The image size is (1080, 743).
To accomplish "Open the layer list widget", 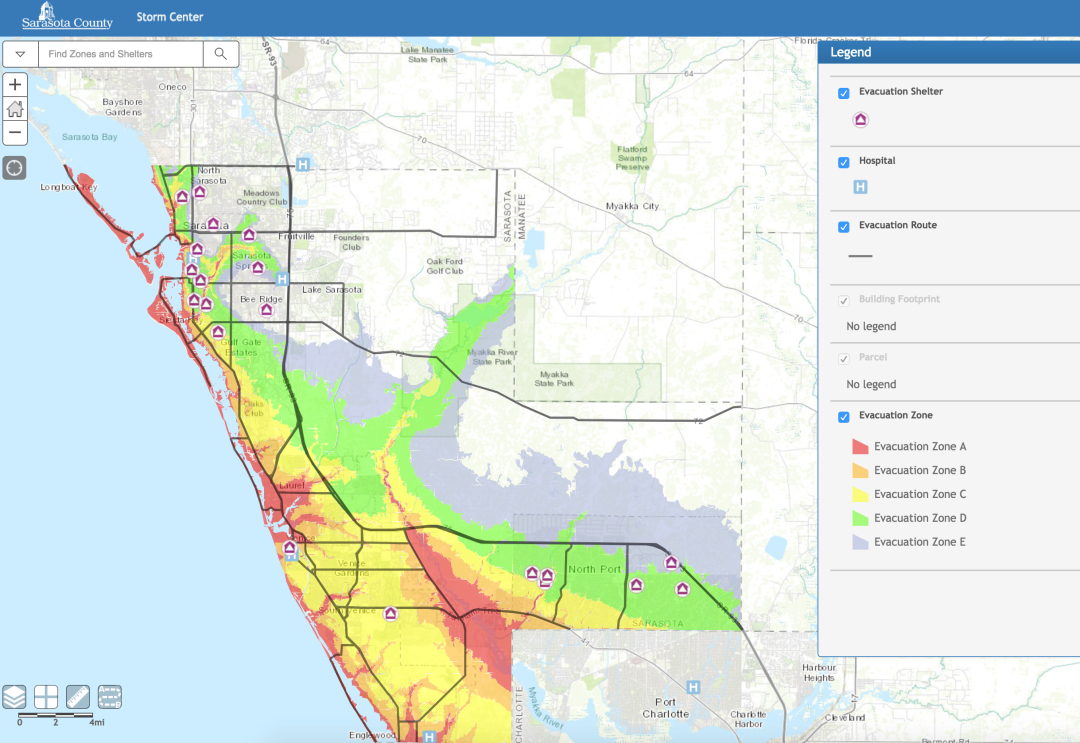I will [x=14, y=696].
